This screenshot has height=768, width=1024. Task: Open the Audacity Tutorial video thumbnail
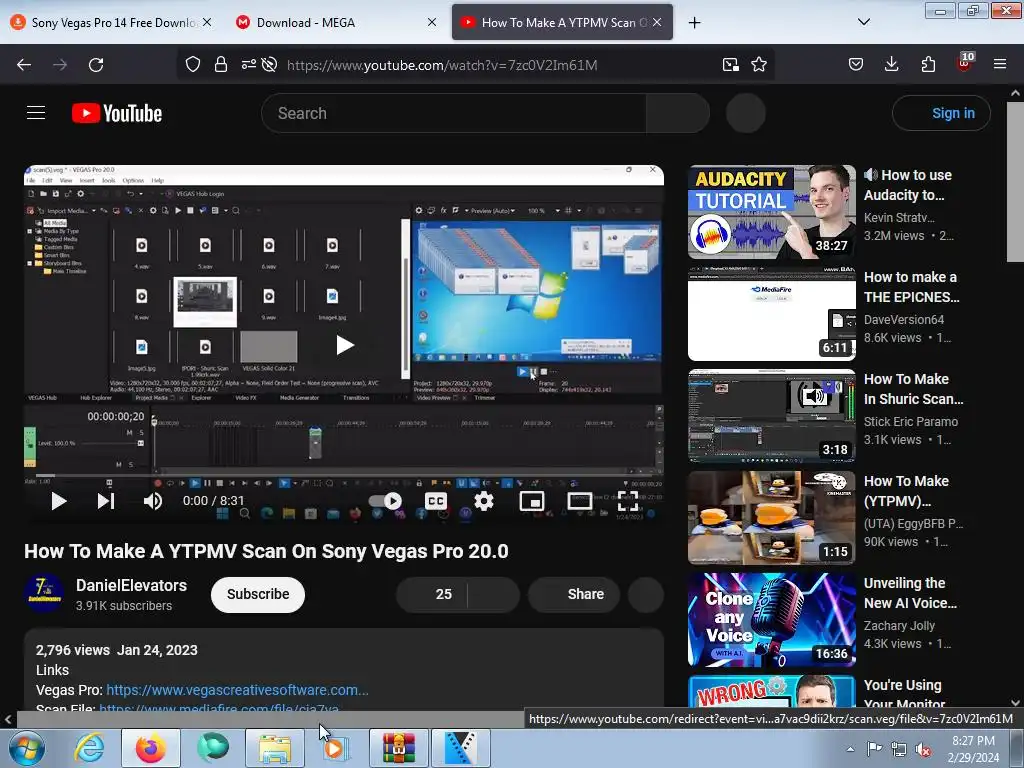[771, 212]
